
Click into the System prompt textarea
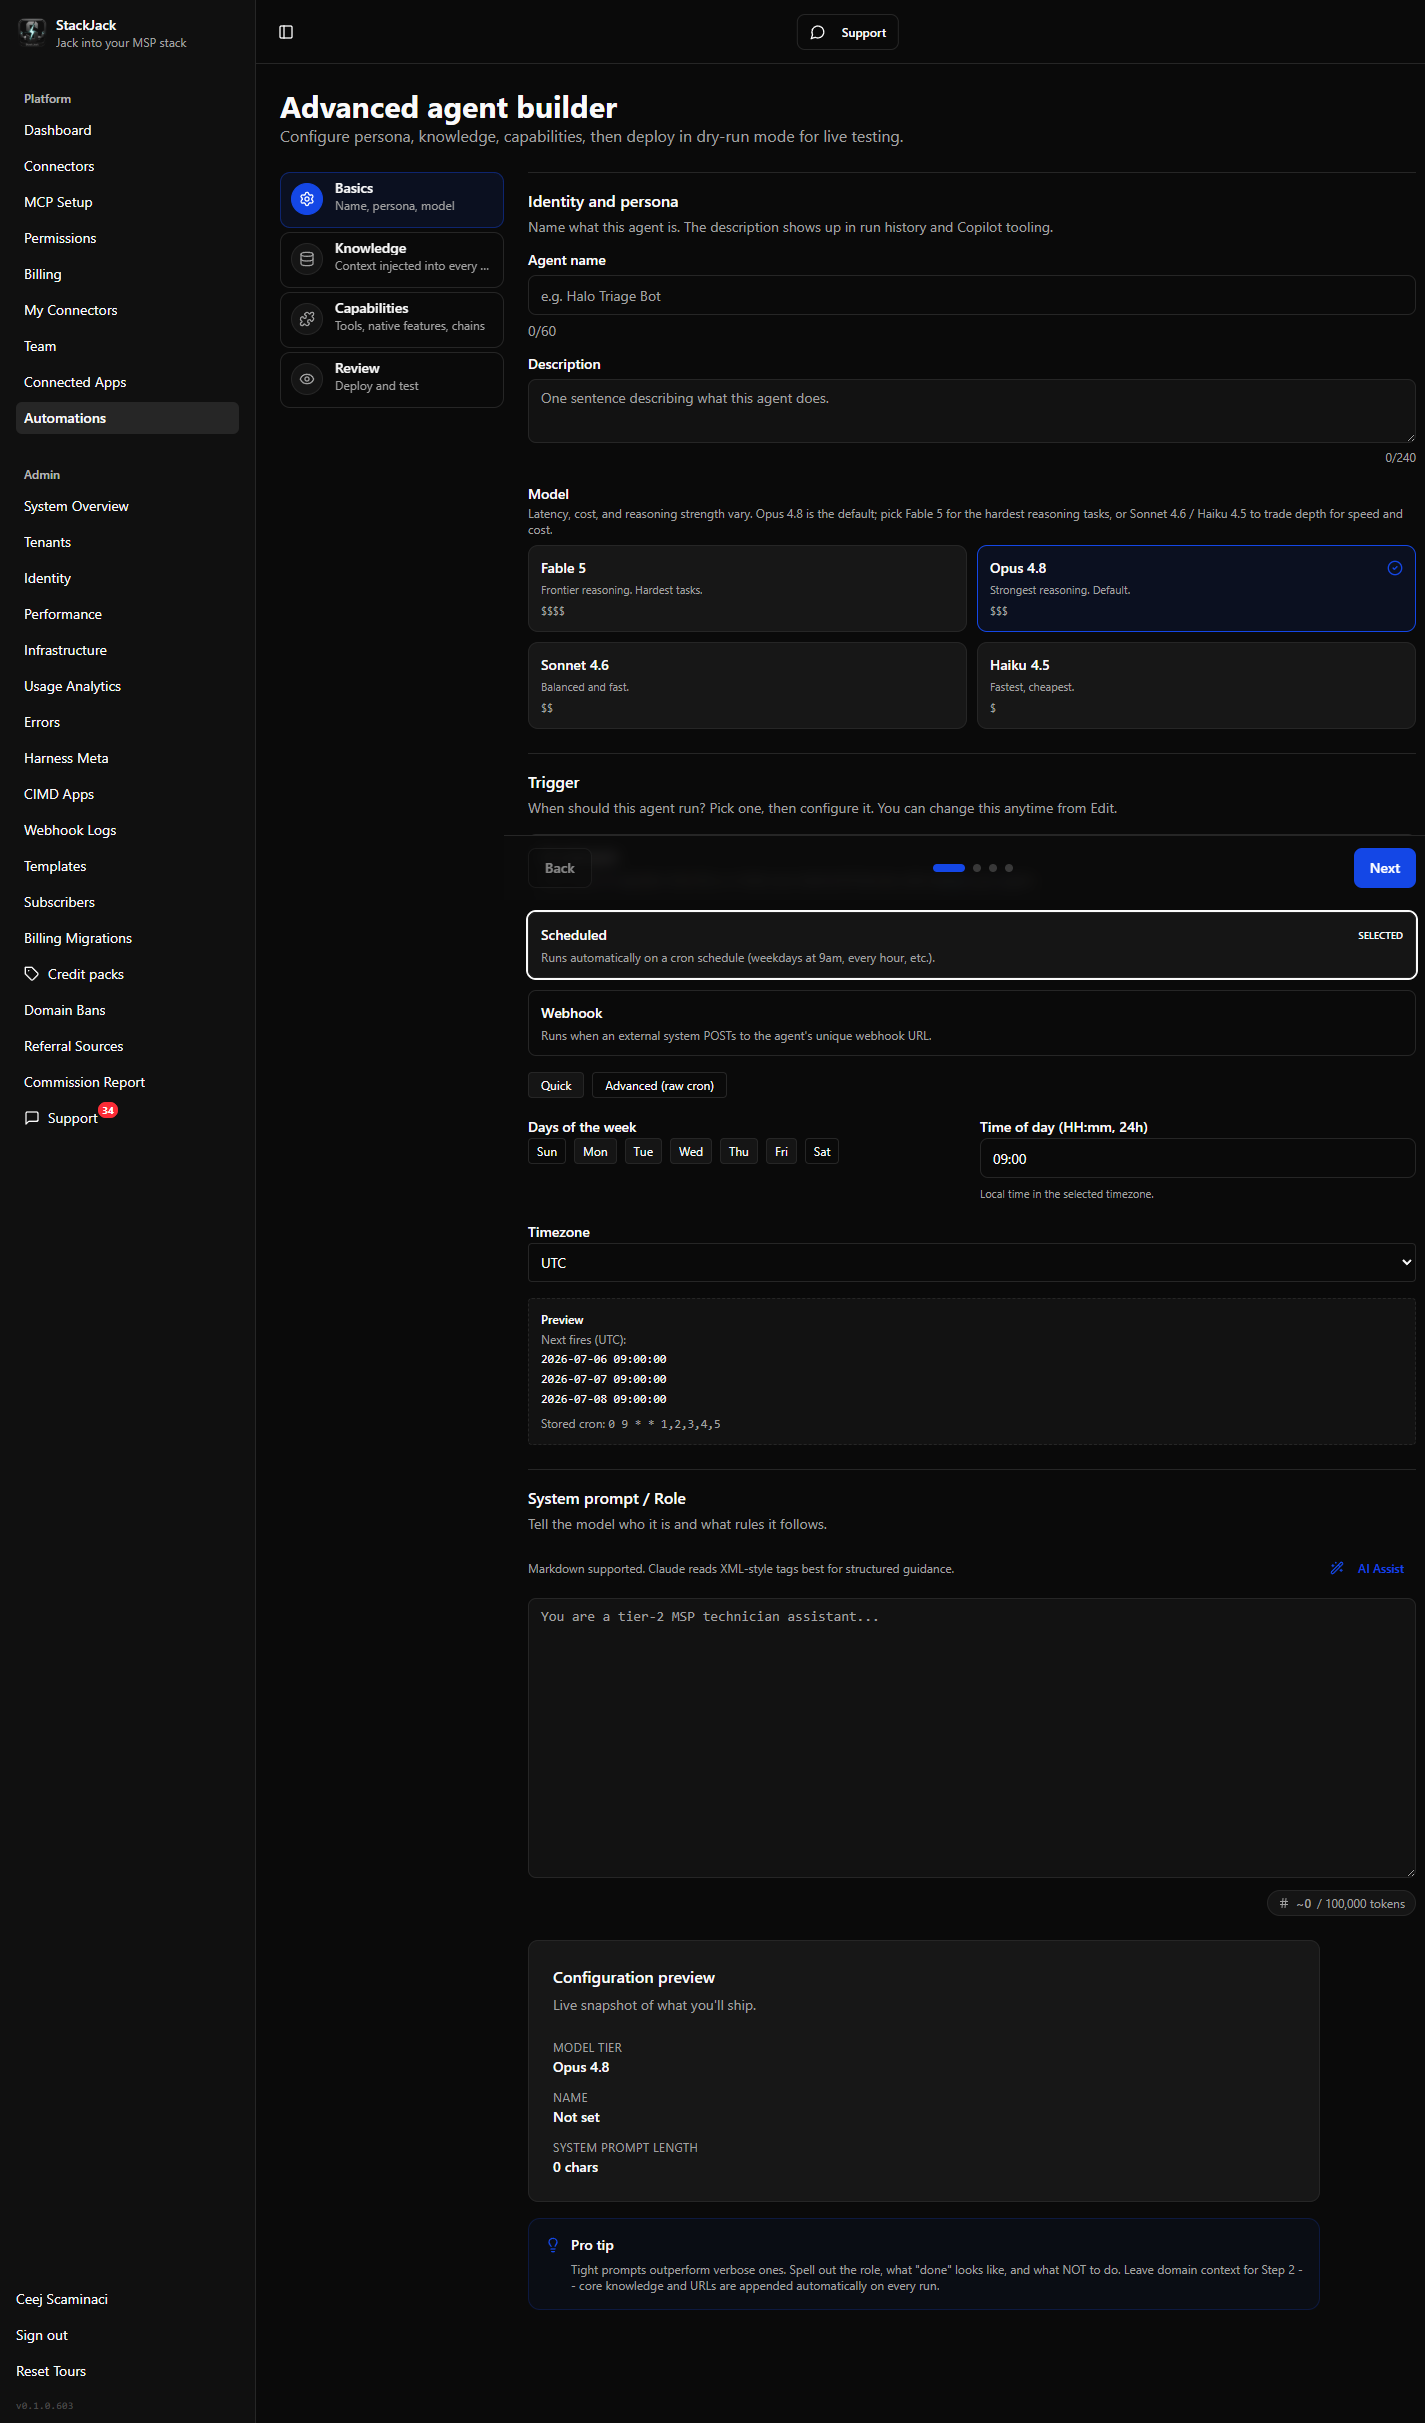click(972, 1738)
